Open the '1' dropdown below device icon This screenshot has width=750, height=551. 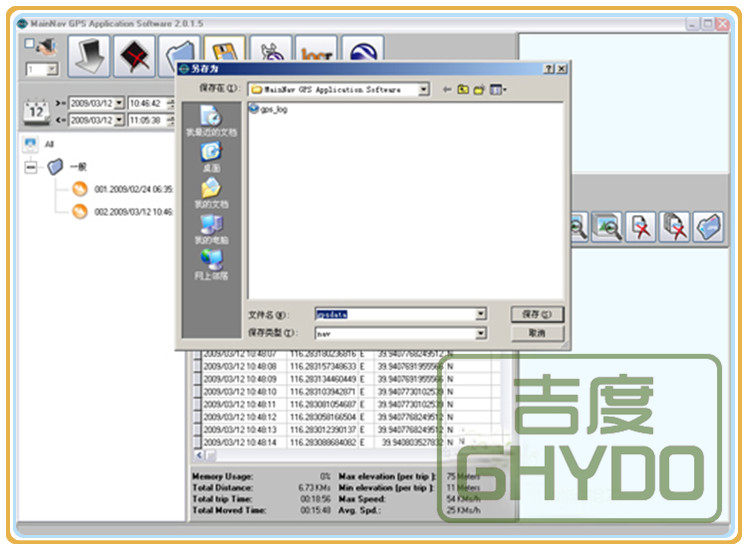[52, 70]
